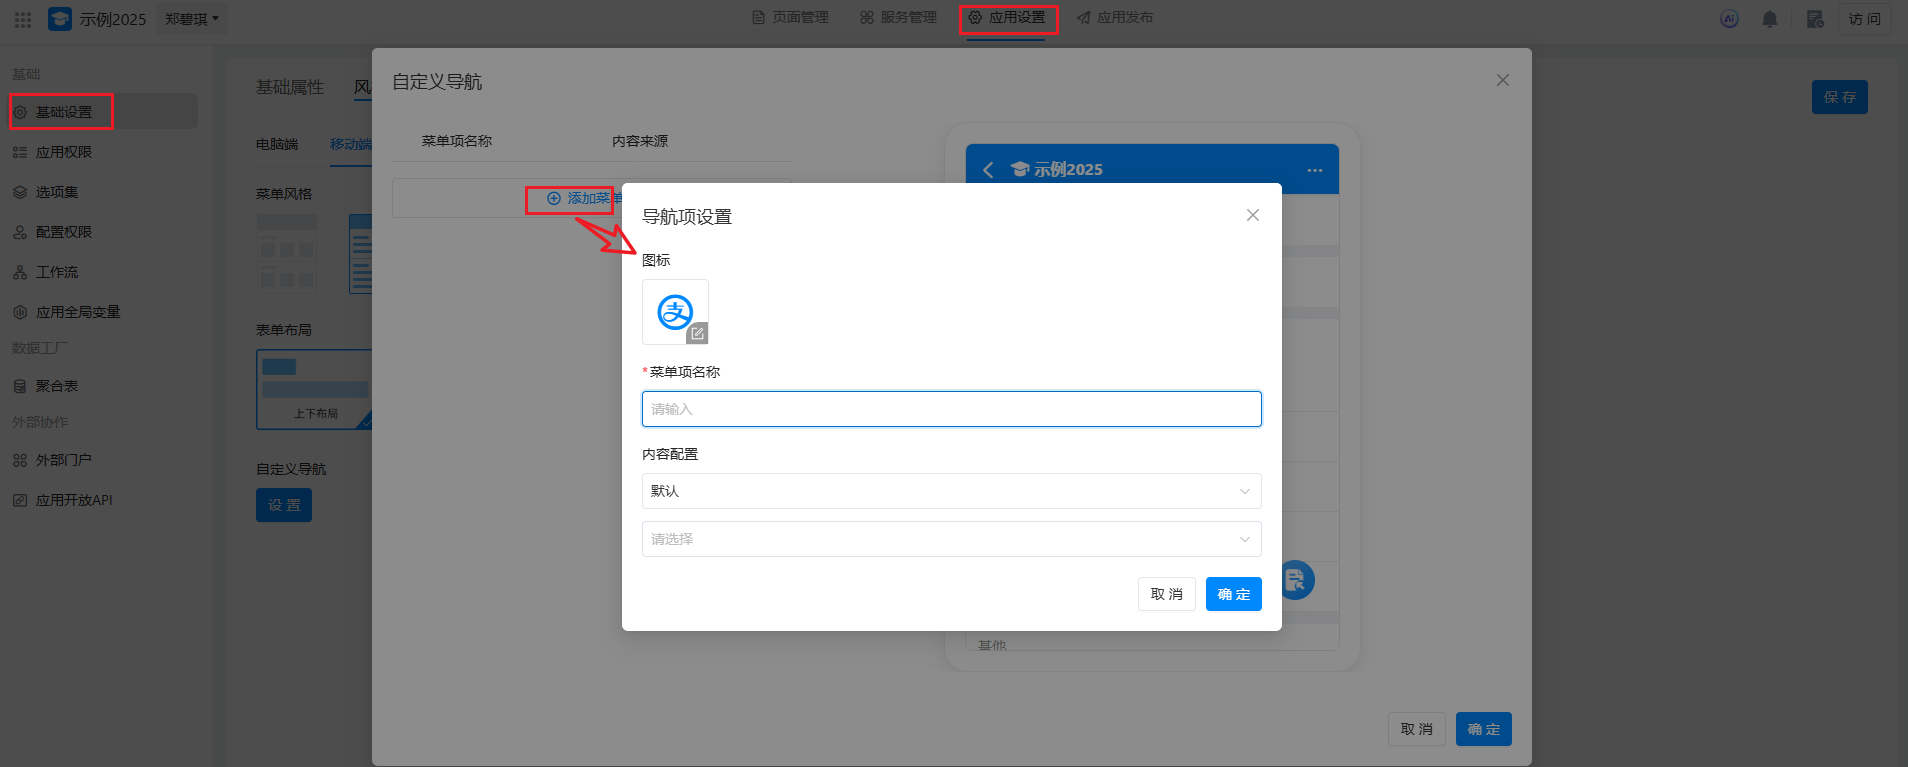Close the 导航项设置 dialog
The width and height of the screenshot is (1908, 767).
point(1252,215)
